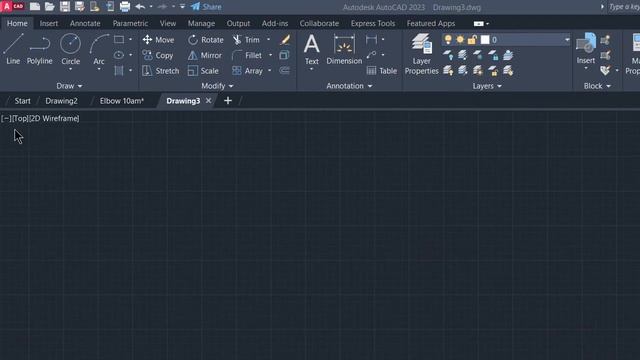Switch to the Drawing2 file tab
640x360 pixels.
tap(61, 101)
